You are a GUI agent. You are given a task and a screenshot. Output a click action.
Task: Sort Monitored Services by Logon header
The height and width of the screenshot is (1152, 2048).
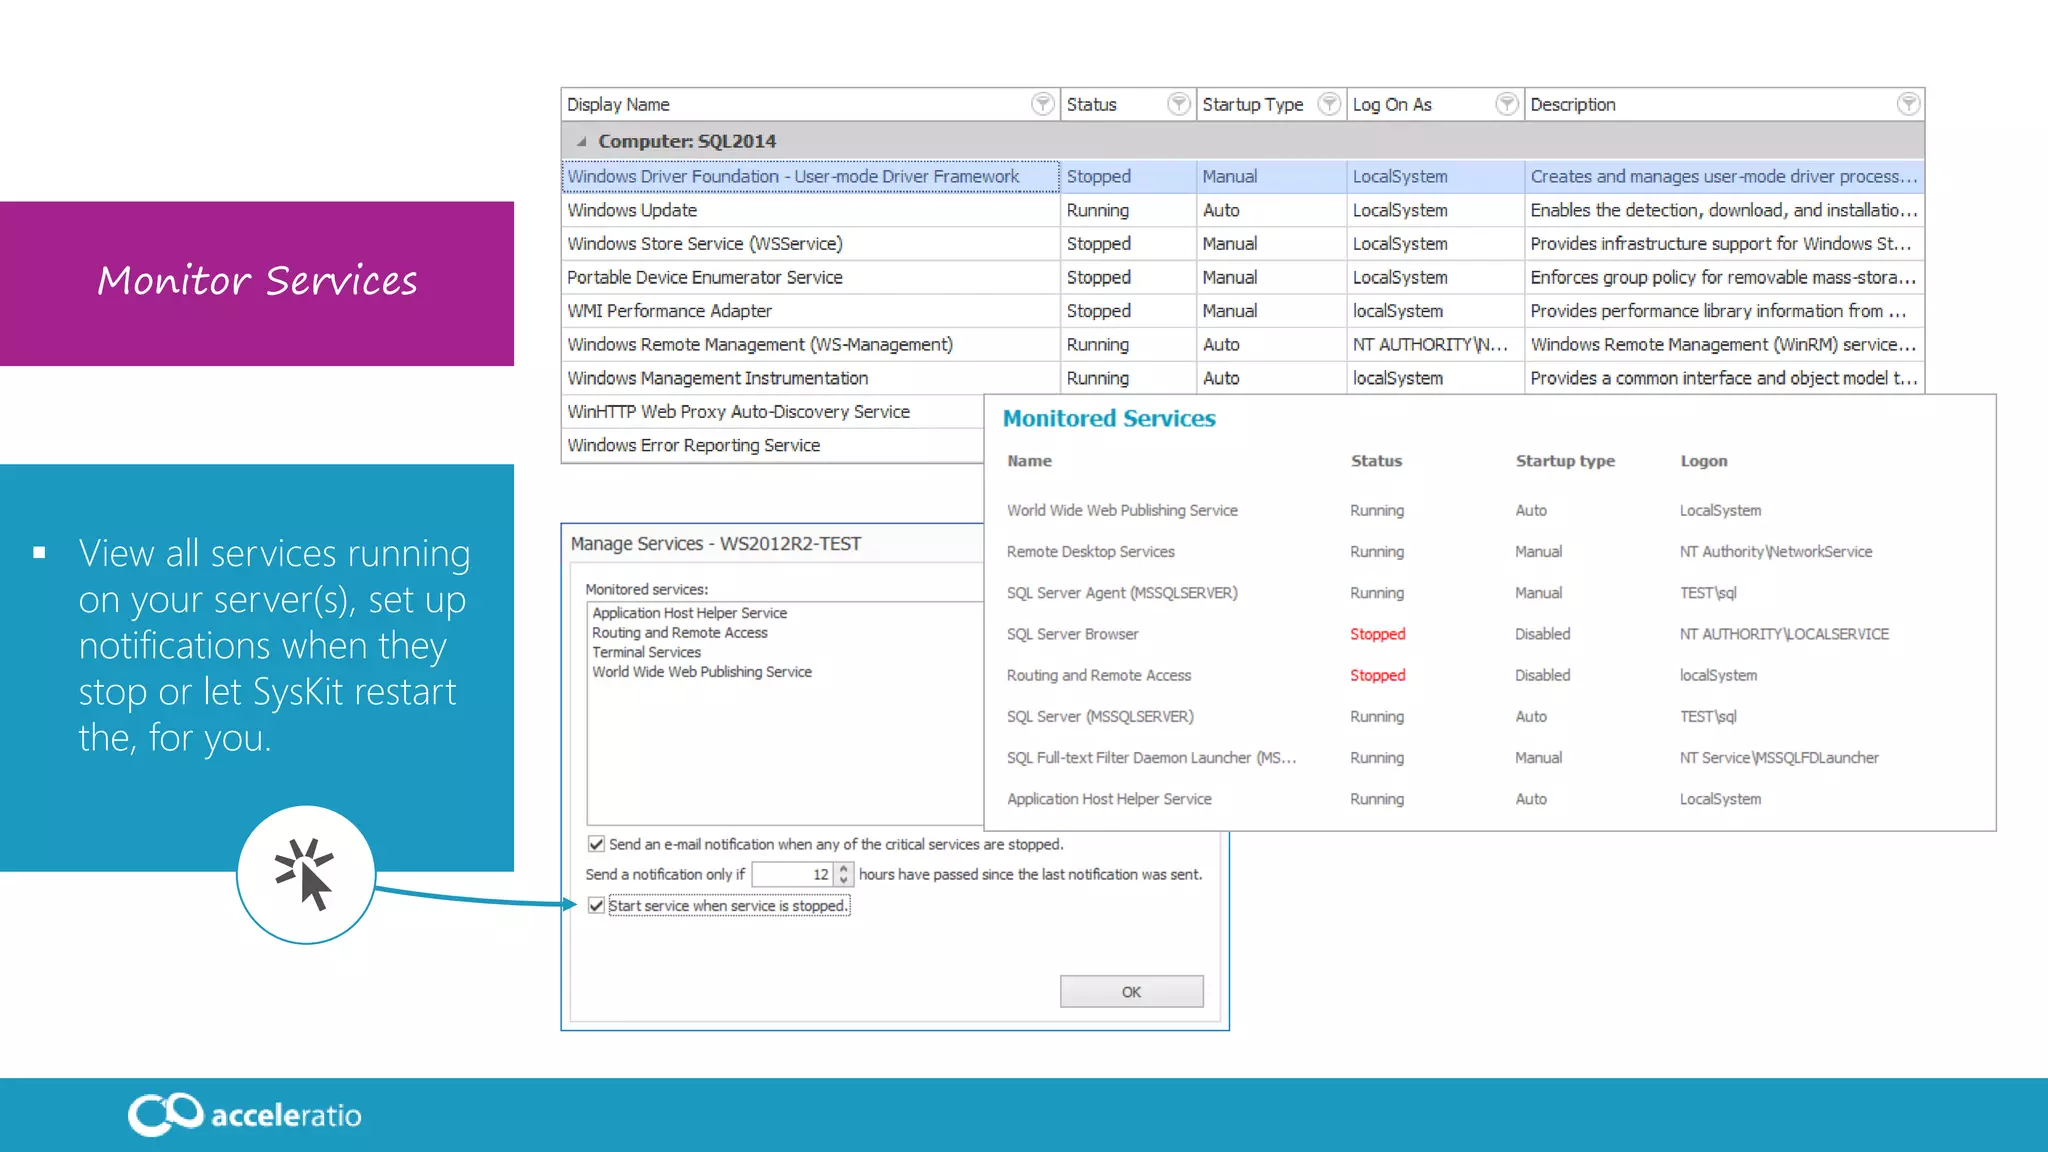1703,461
